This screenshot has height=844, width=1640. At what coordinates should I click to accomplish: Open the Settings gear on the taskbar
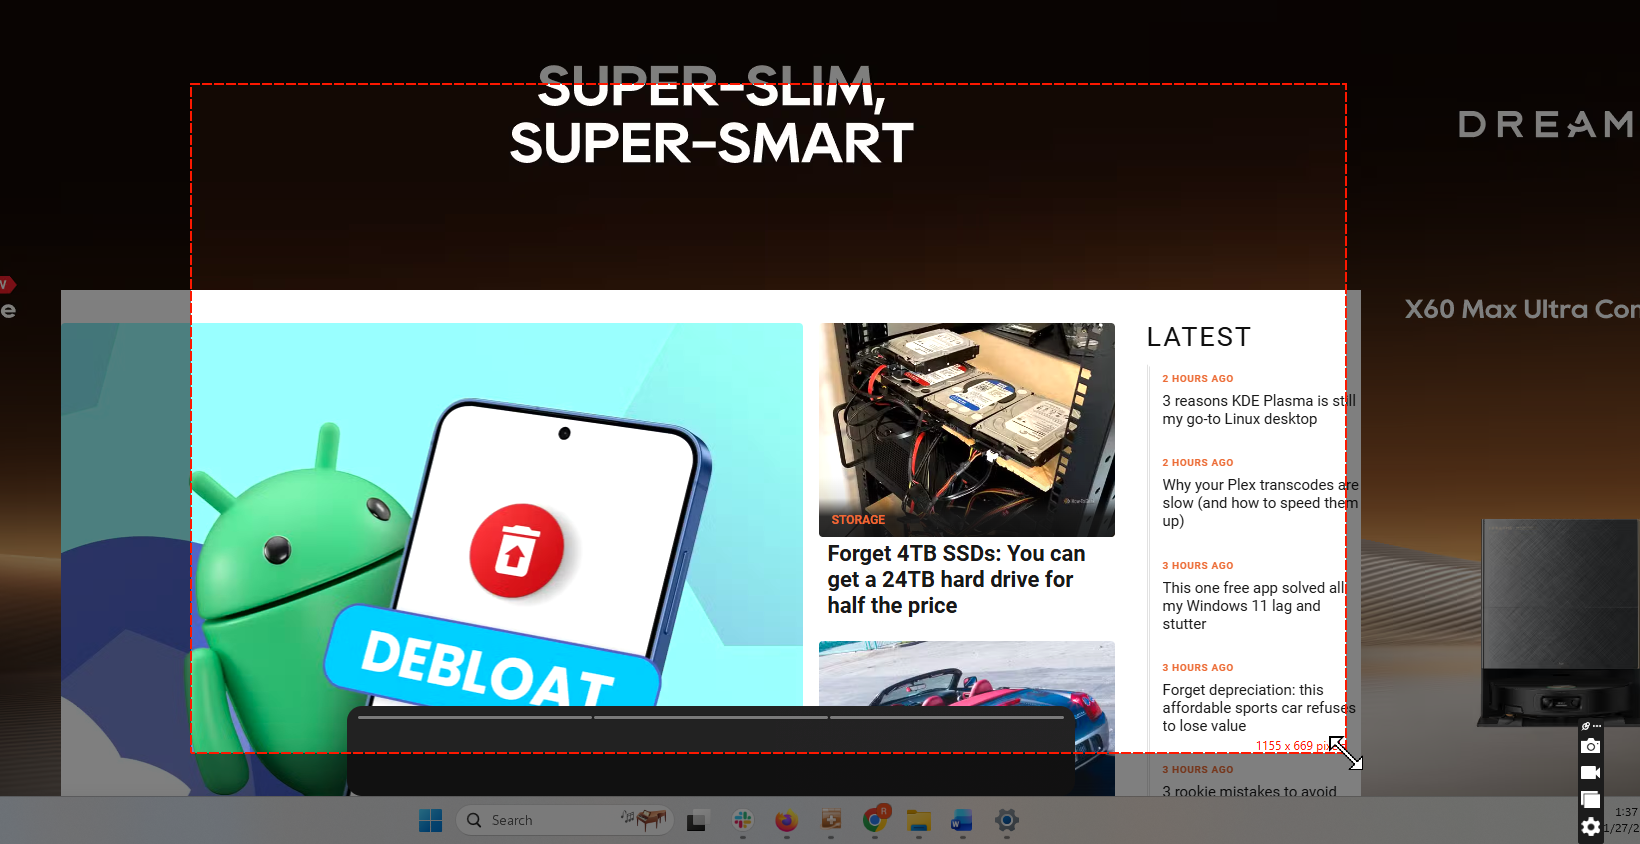pyautogui.click(x=1007, y=821)
